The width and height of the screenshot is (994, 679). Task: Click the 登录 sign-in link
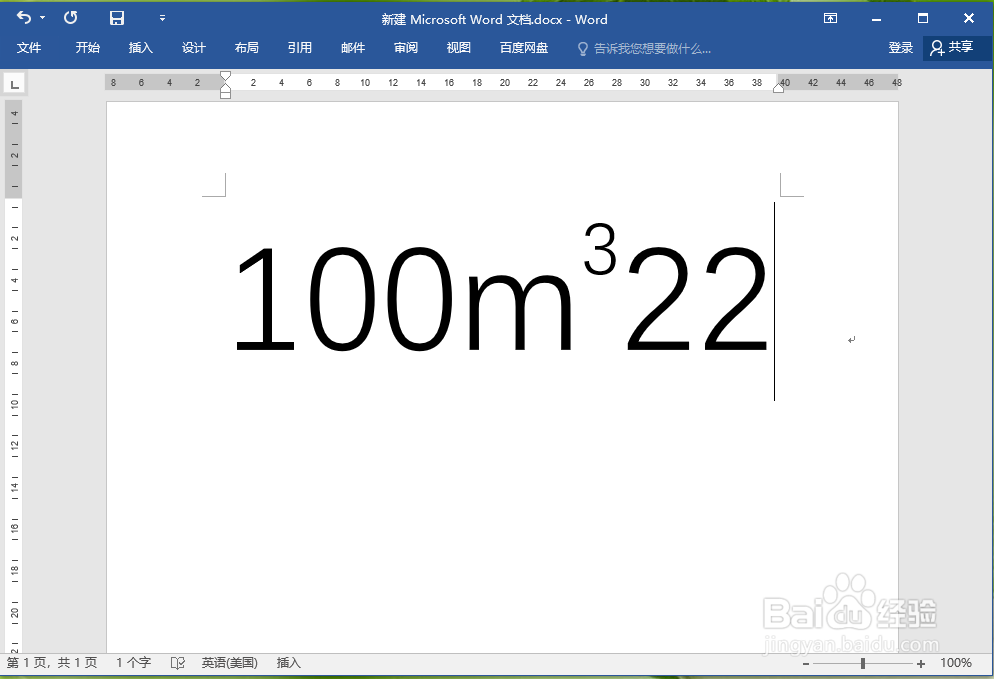point(901,47)
